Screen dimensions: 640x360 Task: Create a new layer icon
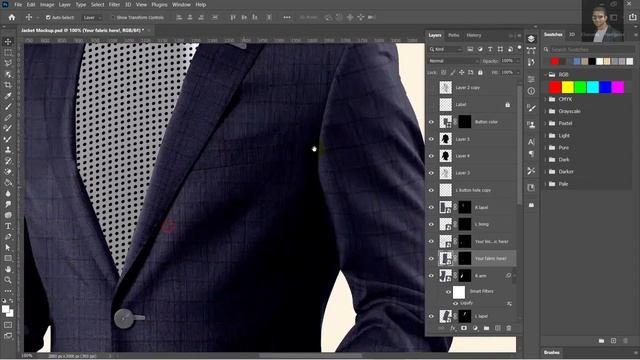coord(498,328)
